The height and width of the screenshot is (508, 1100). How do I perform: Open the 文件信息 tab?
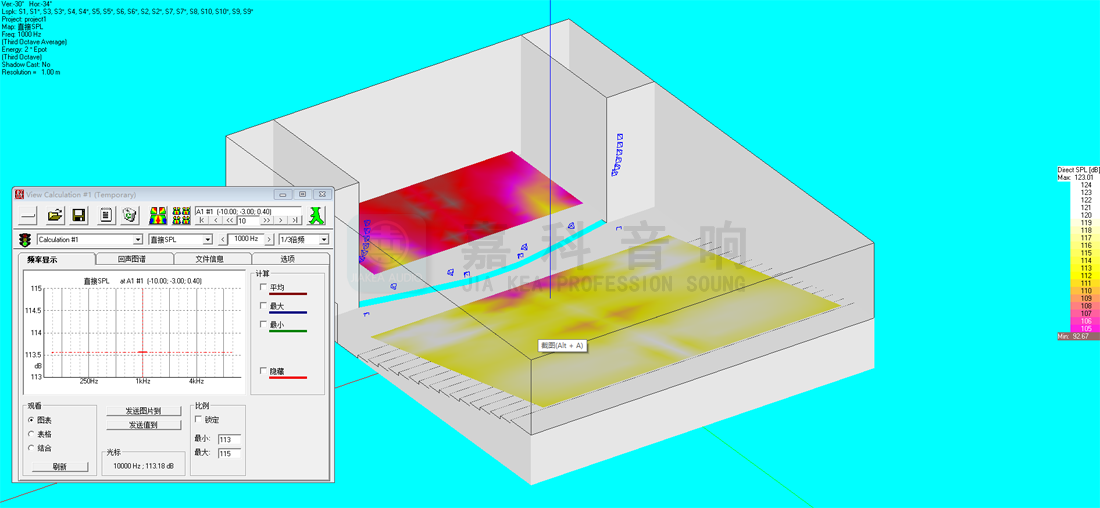click(x=209, y=259)
